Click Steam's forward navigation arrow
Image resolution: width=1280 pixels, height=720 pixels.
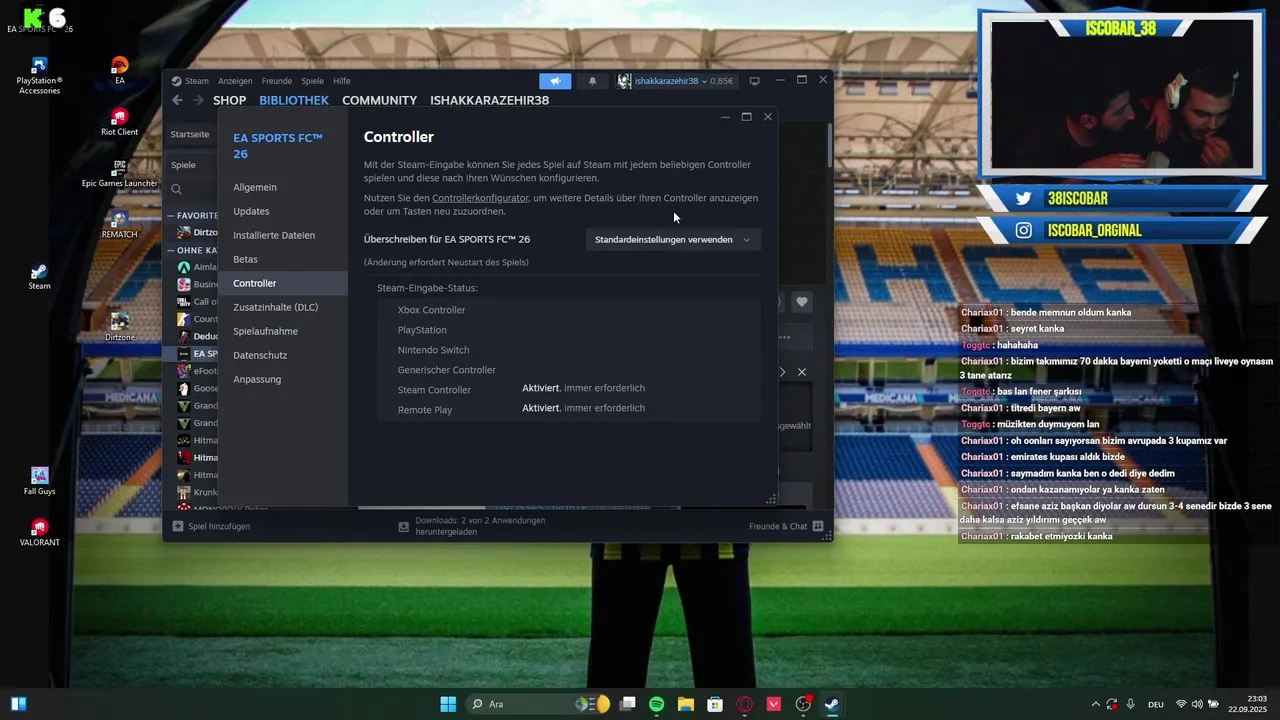pos(198,100)
